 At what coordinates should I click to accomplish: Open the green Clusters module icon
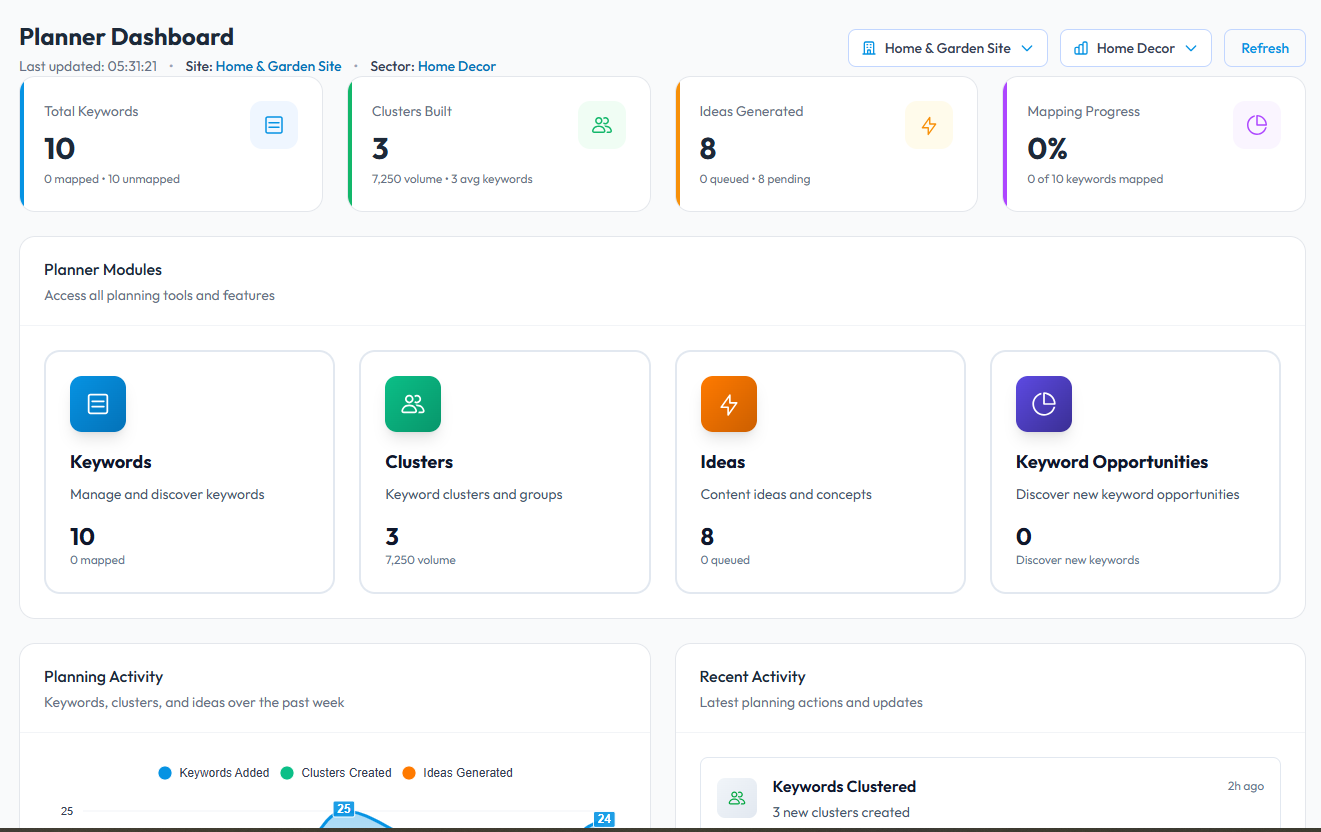(413, 404)
